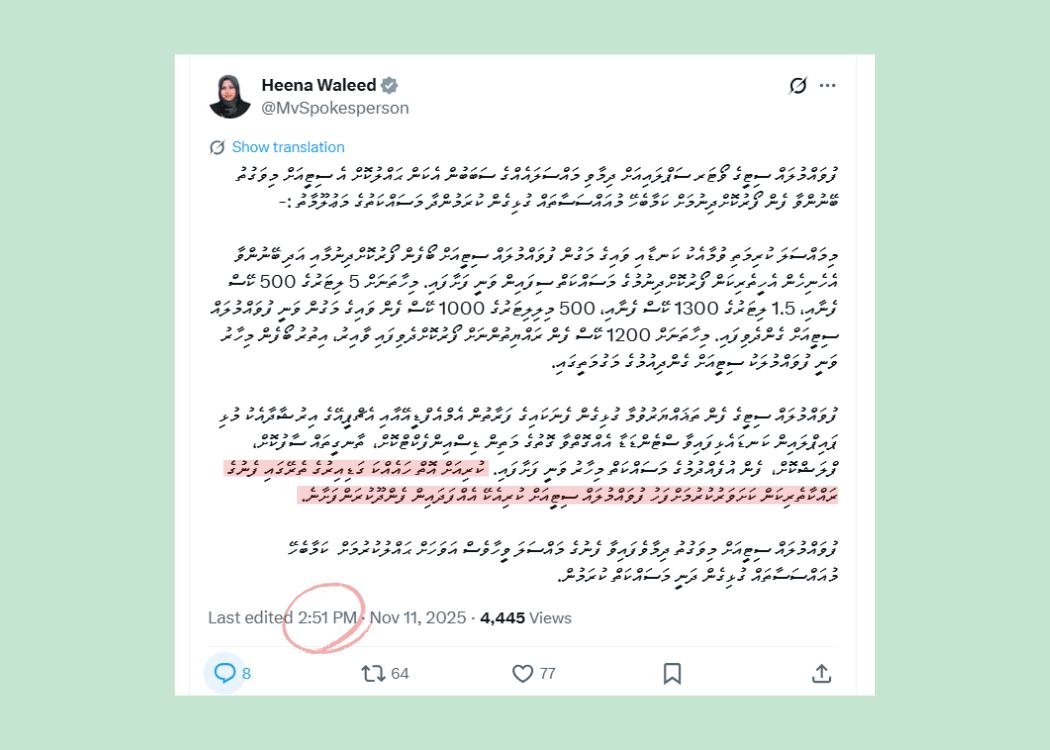Click the translation icon beside Show translation
1050x750 pixels.
(217, 147)
